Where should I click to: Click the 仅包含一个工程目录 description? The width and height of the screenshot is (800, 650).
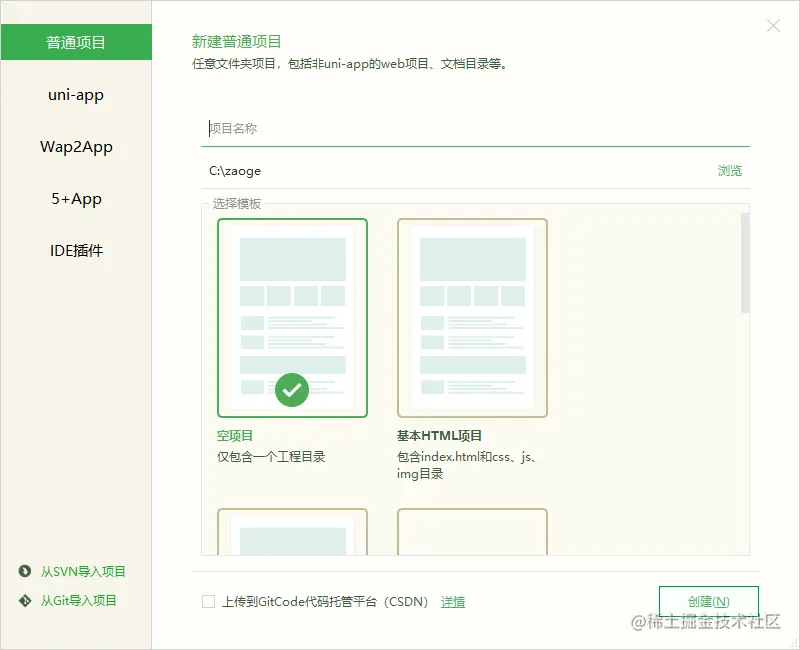coord(271,457)
